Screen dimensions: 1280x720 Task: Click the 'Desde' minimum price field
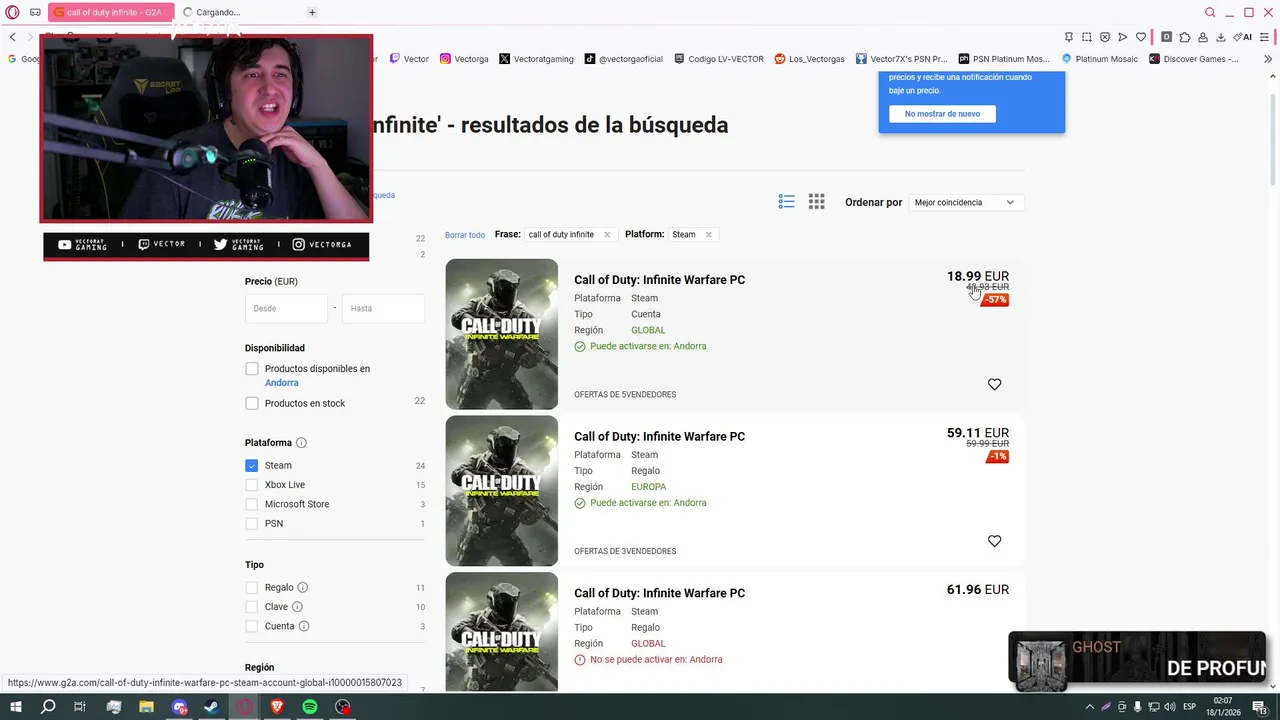point(286,308)
